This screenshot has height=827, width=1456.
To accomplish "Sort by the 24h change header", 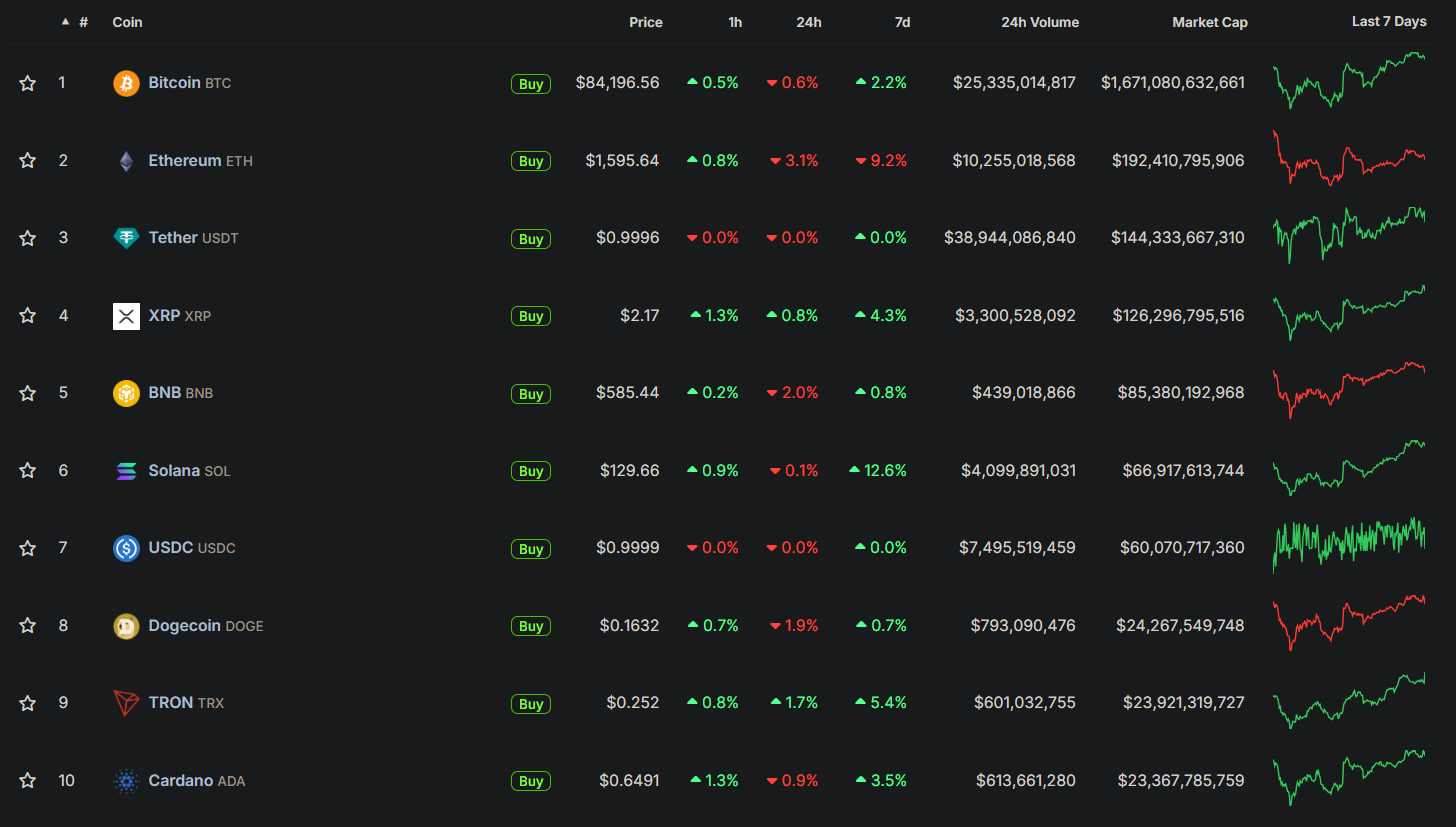I will click(x=809, y=22).
